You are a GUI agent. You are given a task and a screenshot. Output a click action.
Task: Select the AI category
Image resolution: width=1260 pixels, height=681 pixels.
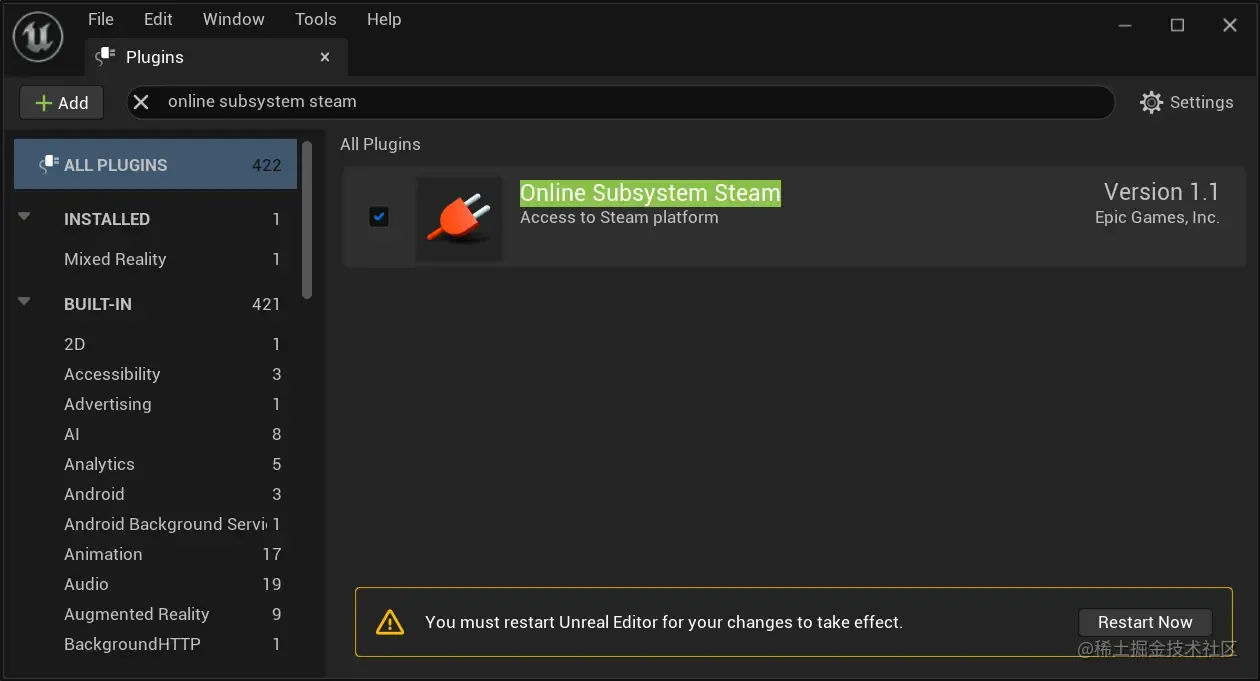click(156, 434)
